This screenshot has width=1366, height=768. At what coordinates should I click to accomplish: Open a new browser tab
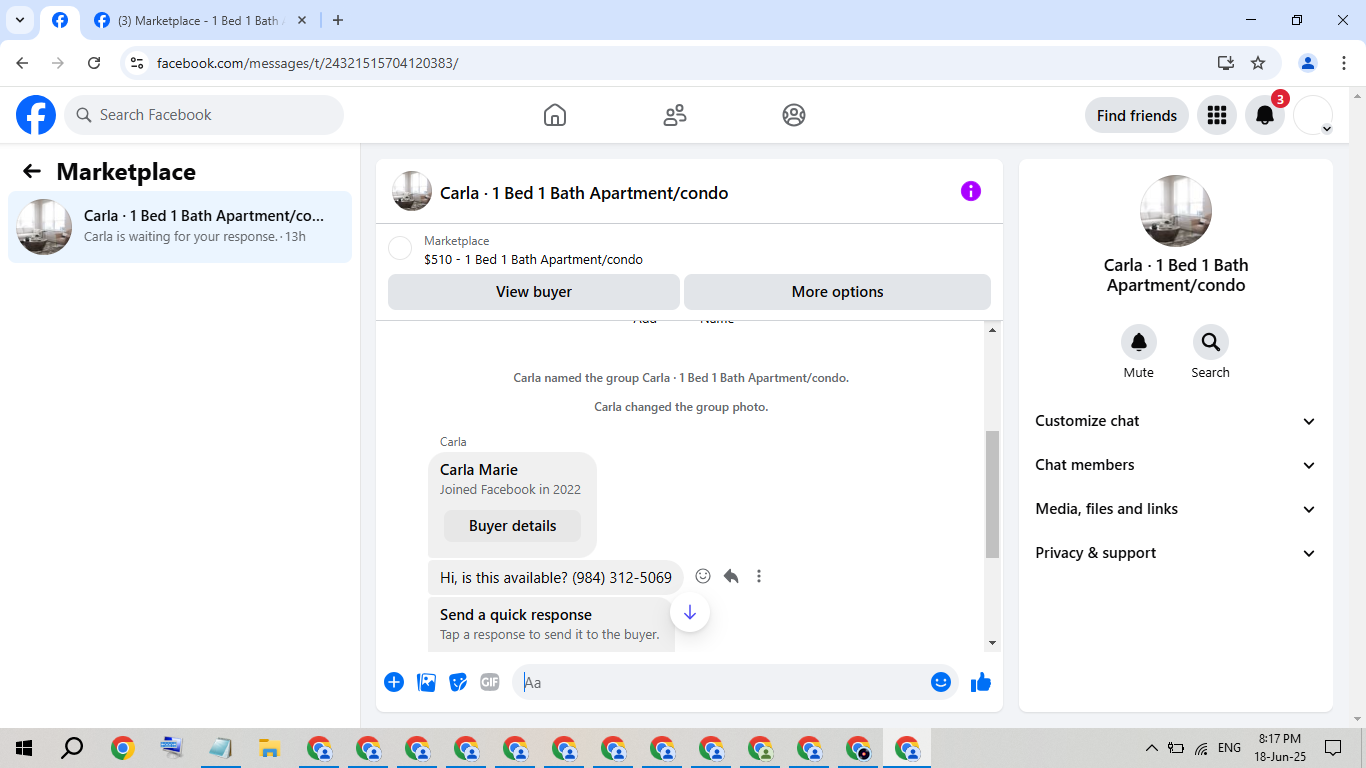point(338,20)
